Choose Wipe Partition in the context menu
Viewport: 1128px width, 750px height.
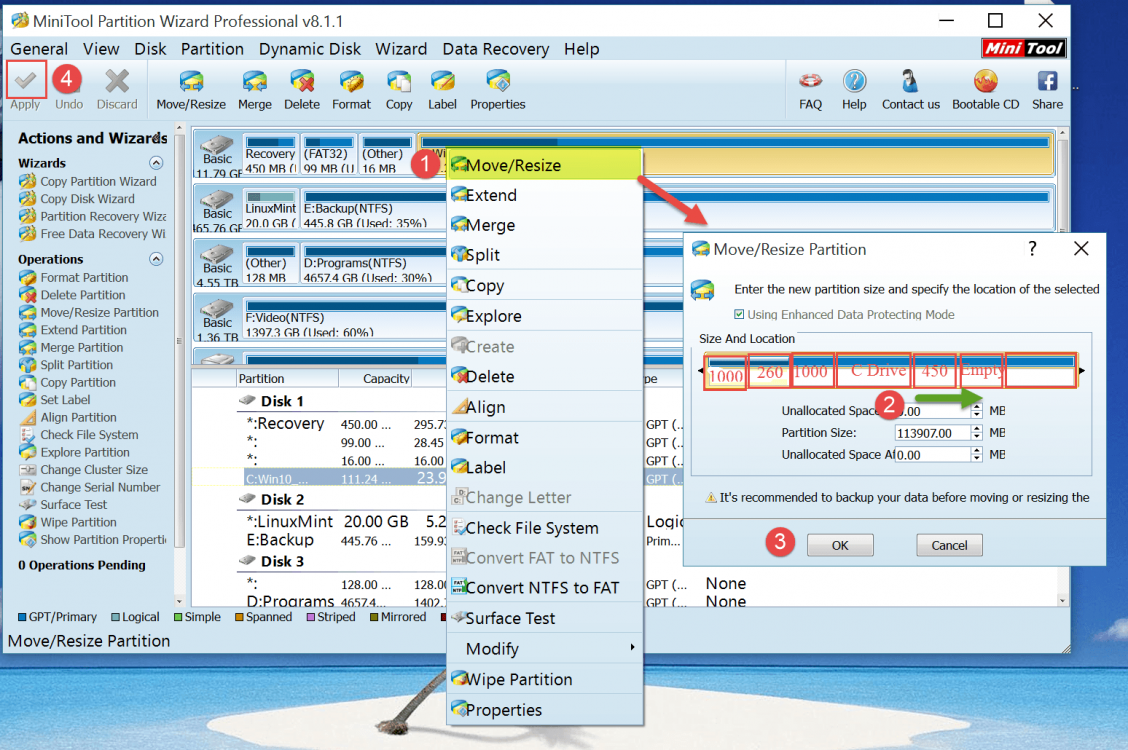pos(545,679)
